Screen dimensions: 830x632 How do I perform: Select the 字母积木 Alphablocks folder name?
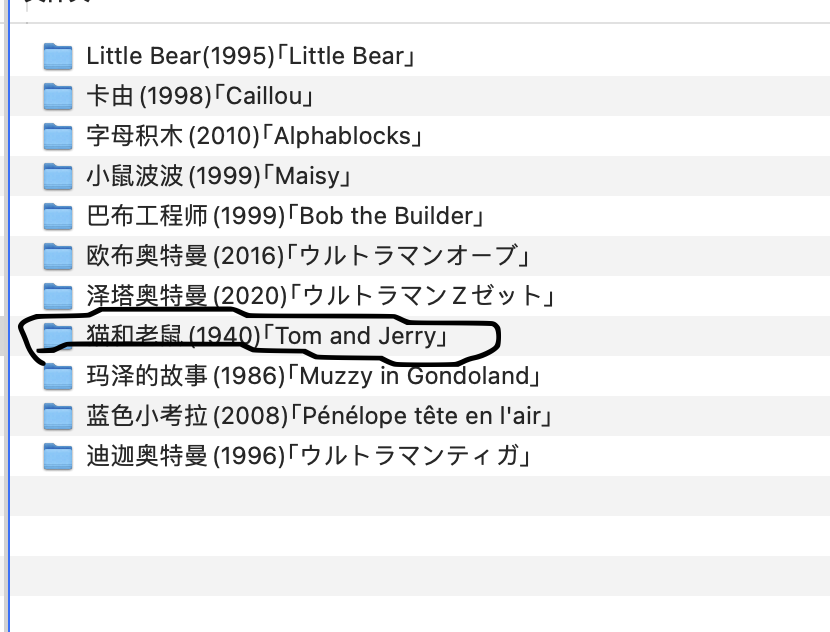tap(254, 136)
